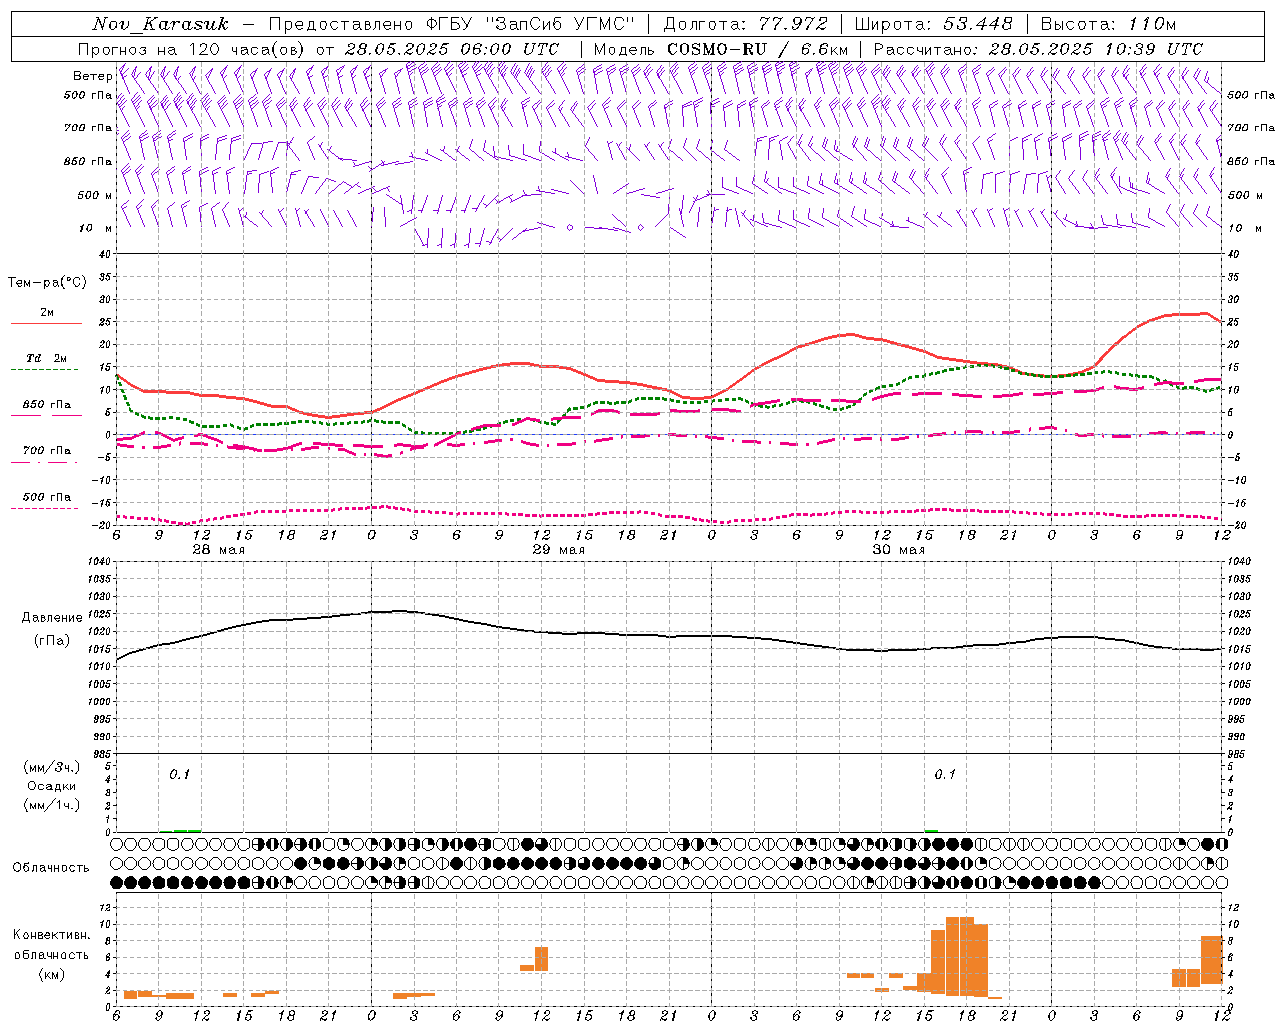Click the Осадки precipitation label

point(52,786)
